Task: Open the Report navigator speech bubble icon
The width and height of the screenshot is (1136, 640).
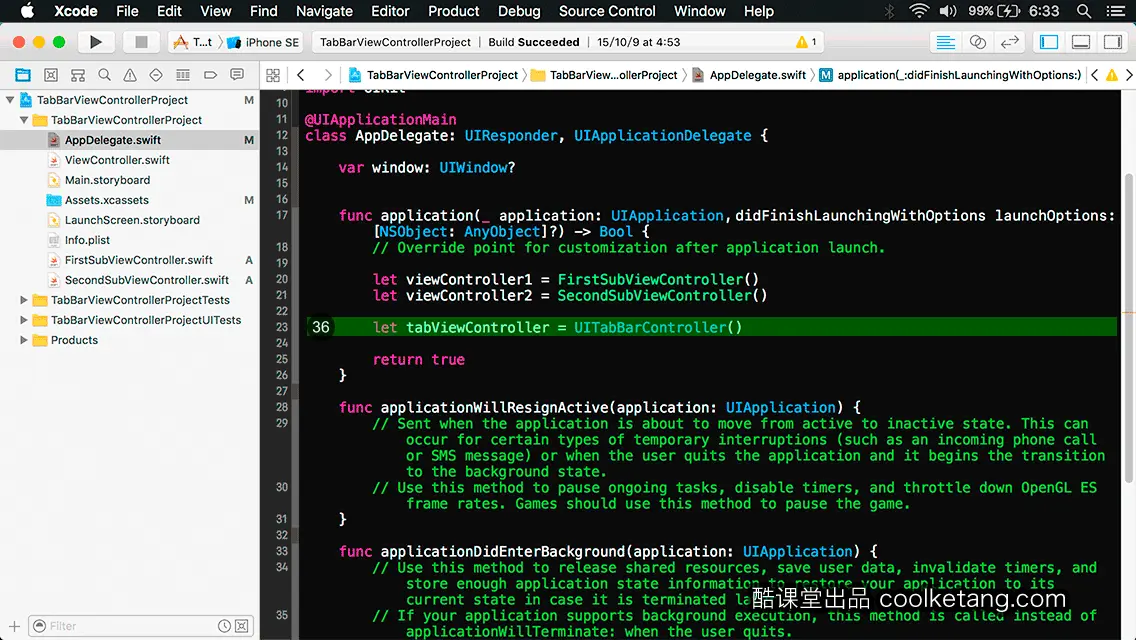Action: (237, 75)
